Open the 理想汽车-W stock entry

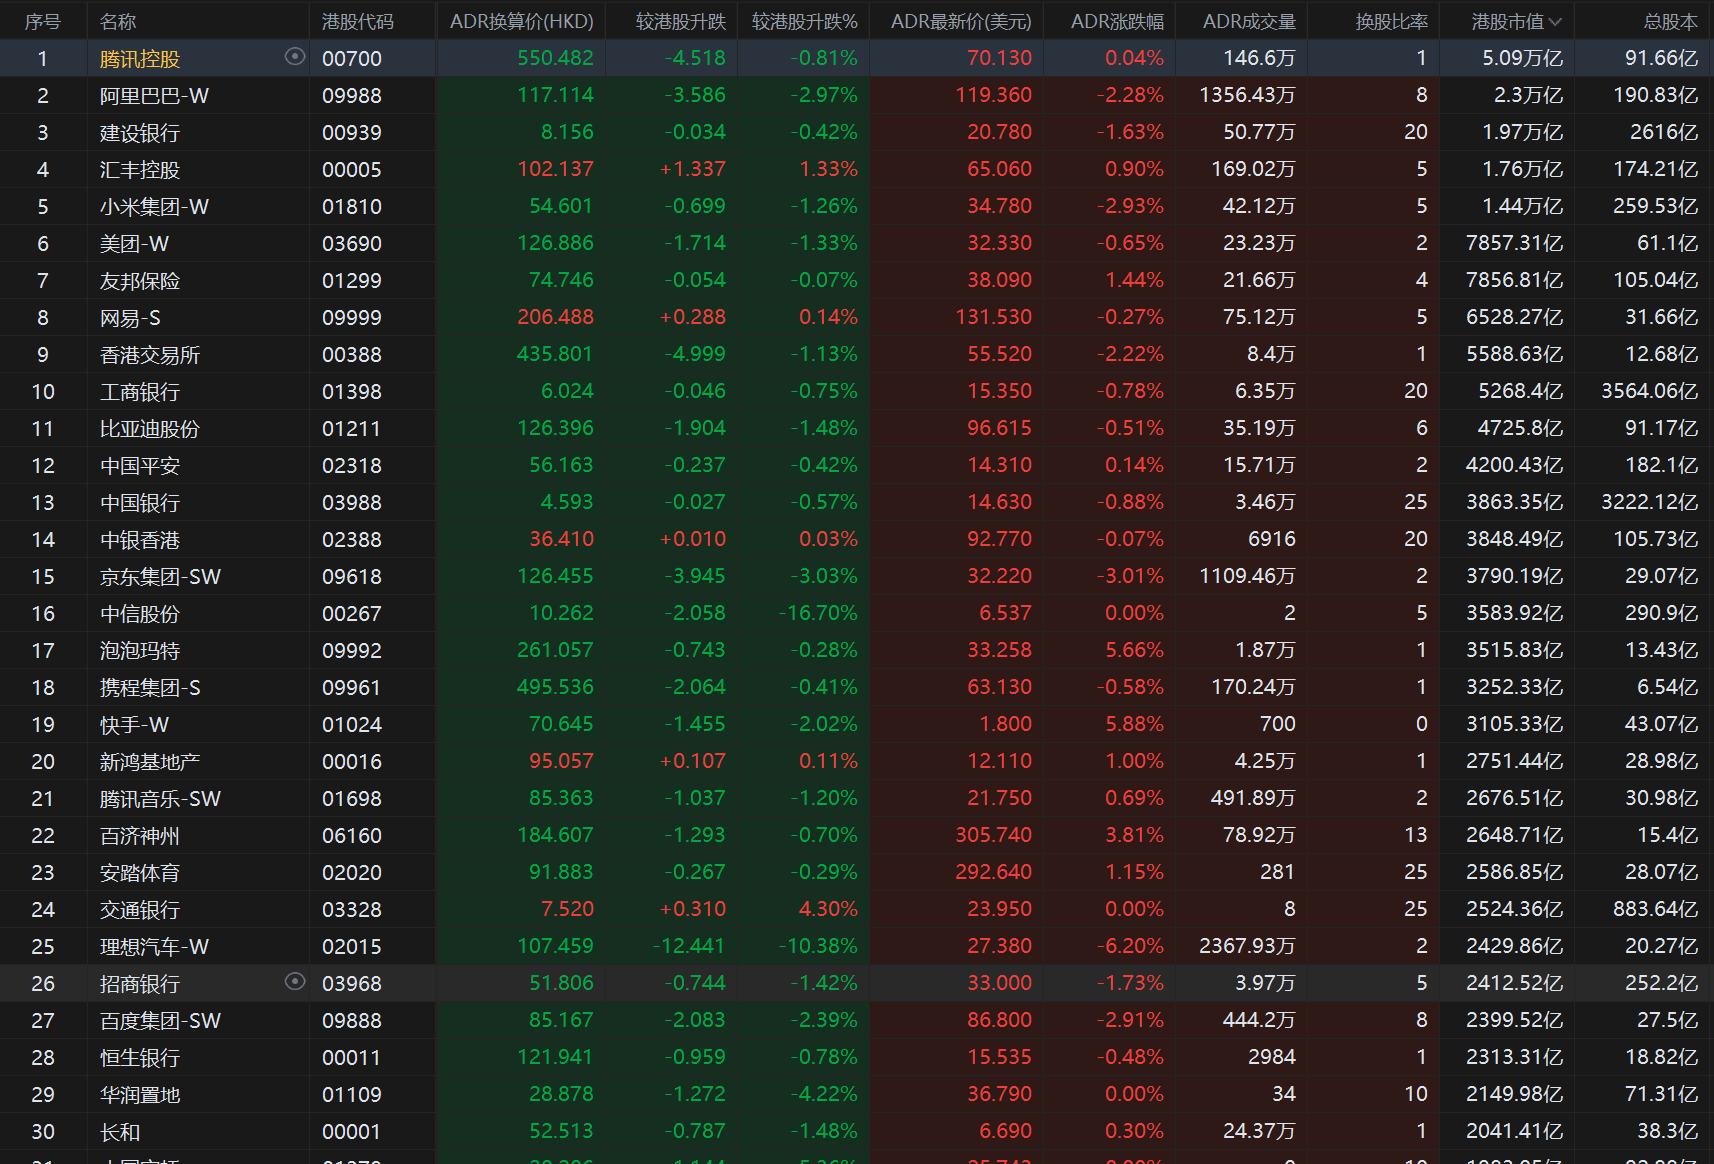click(x=154, y=947)
